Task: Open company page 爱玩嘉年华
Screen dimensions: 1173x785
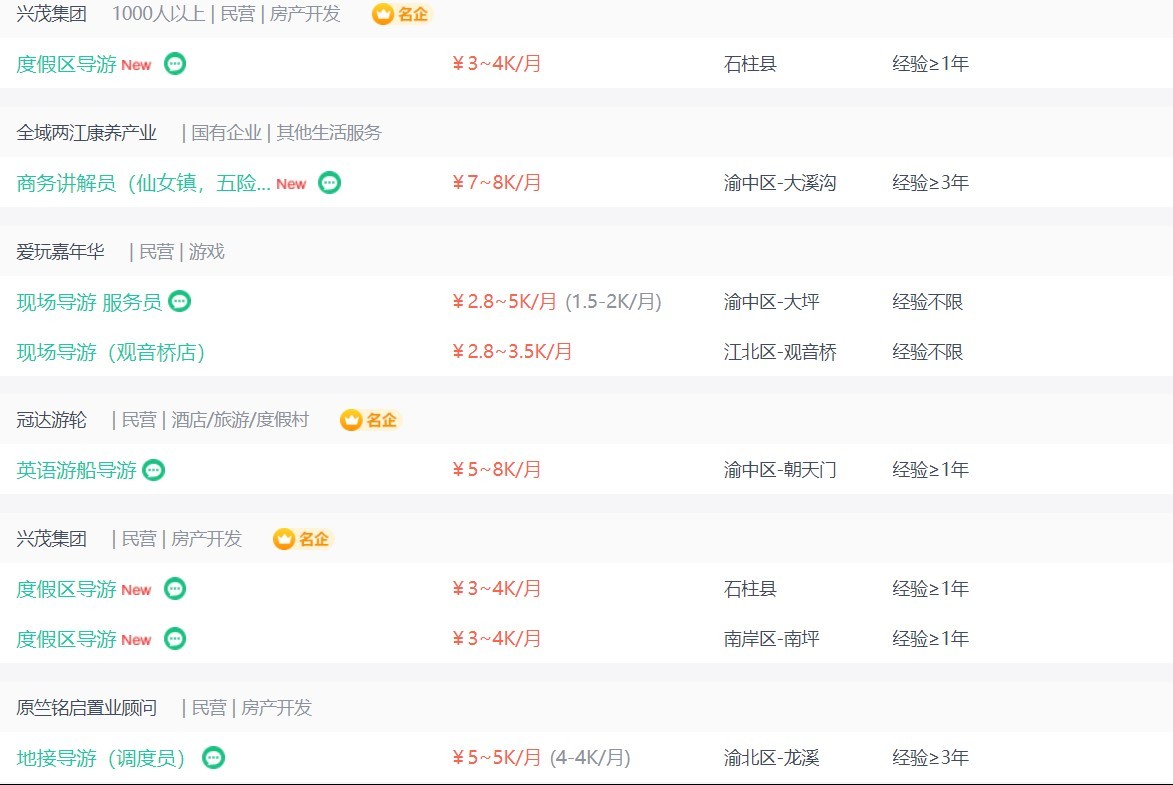Action: click(61, 251)
